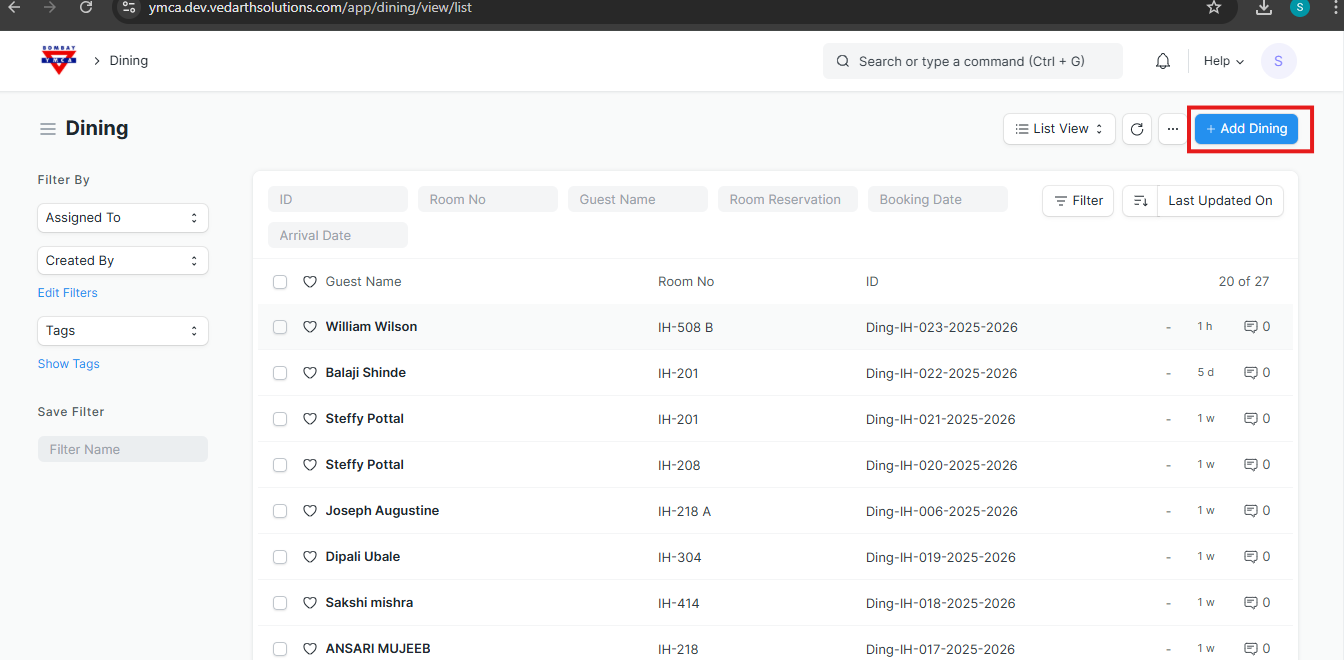Open the three-dot more options menu
This screenshot has height=660, width=1344.
point(1173,129)
